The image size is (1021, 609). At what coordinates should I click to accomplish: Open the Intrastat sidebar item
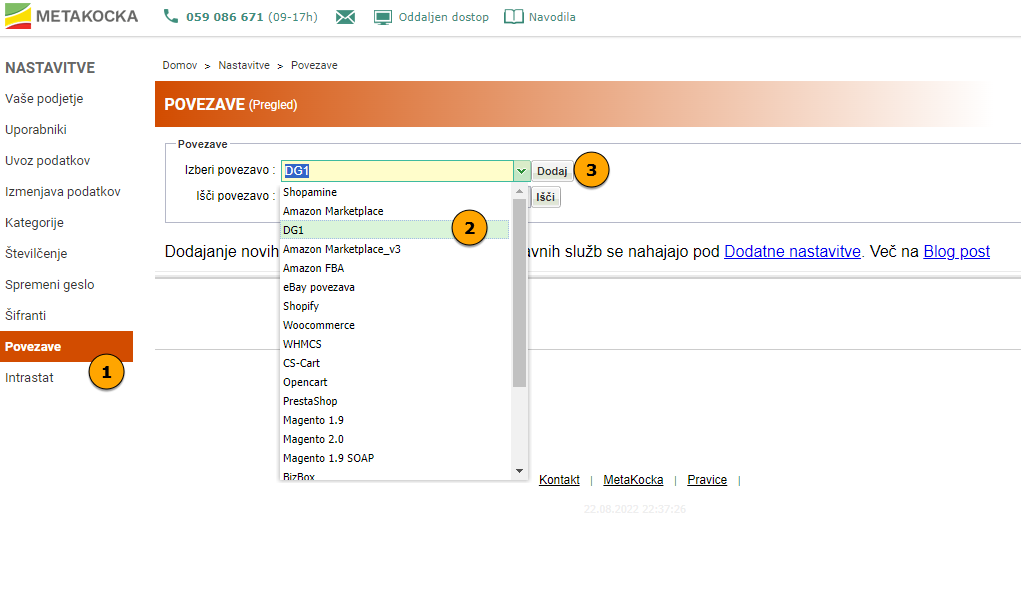(29, 378)
